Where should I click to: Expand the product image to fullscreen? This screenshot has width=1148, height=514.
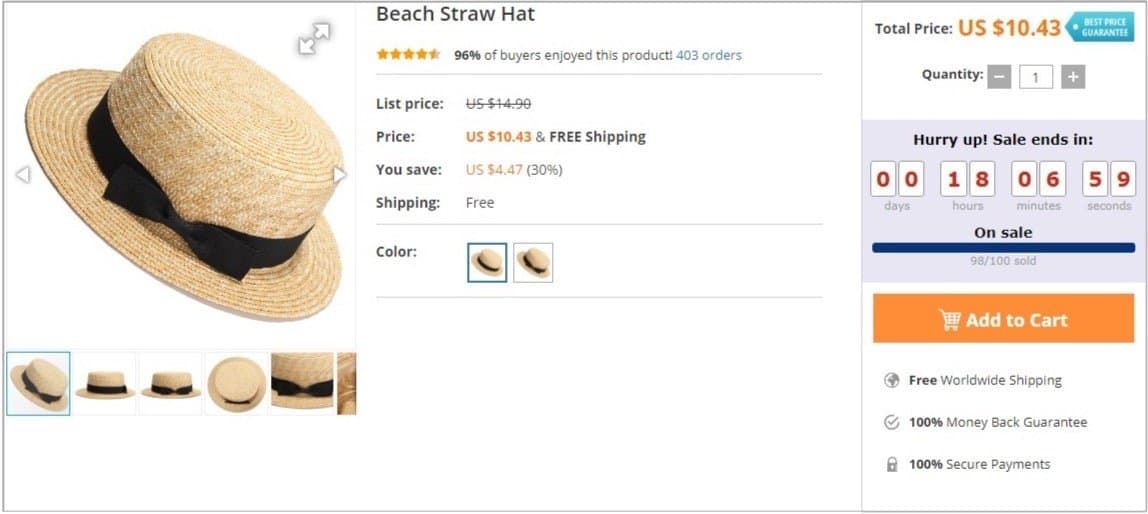(x=314, y=39)
